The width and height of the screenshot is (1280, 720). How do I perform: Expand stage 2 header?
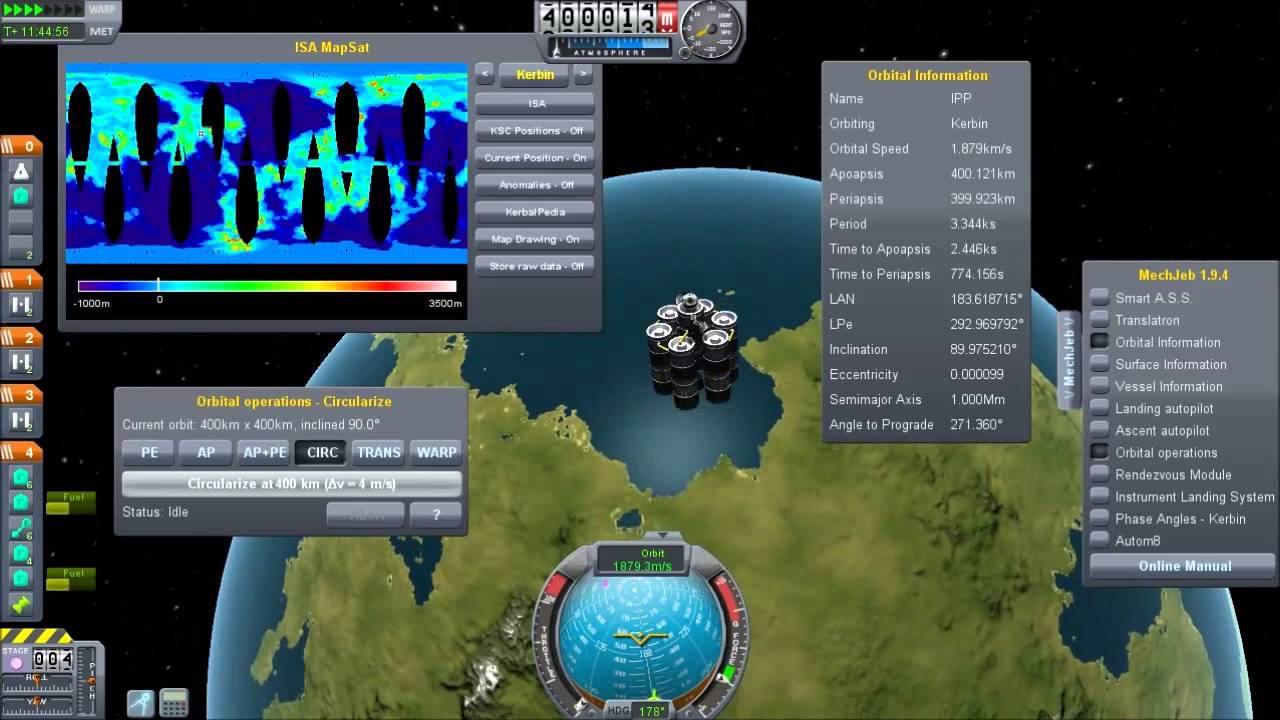point(21,338)
